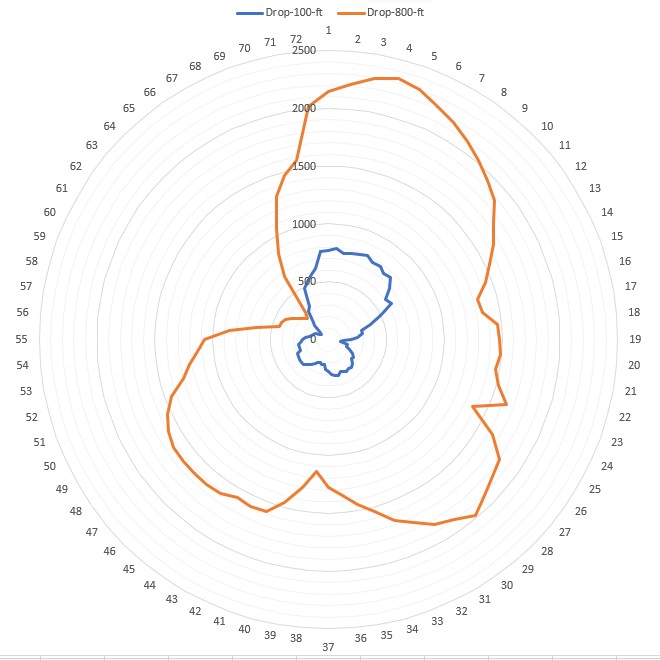Select the orange line marker in legend
The width and height of the screenshot is (660, 660).
[x=349, y=12]
